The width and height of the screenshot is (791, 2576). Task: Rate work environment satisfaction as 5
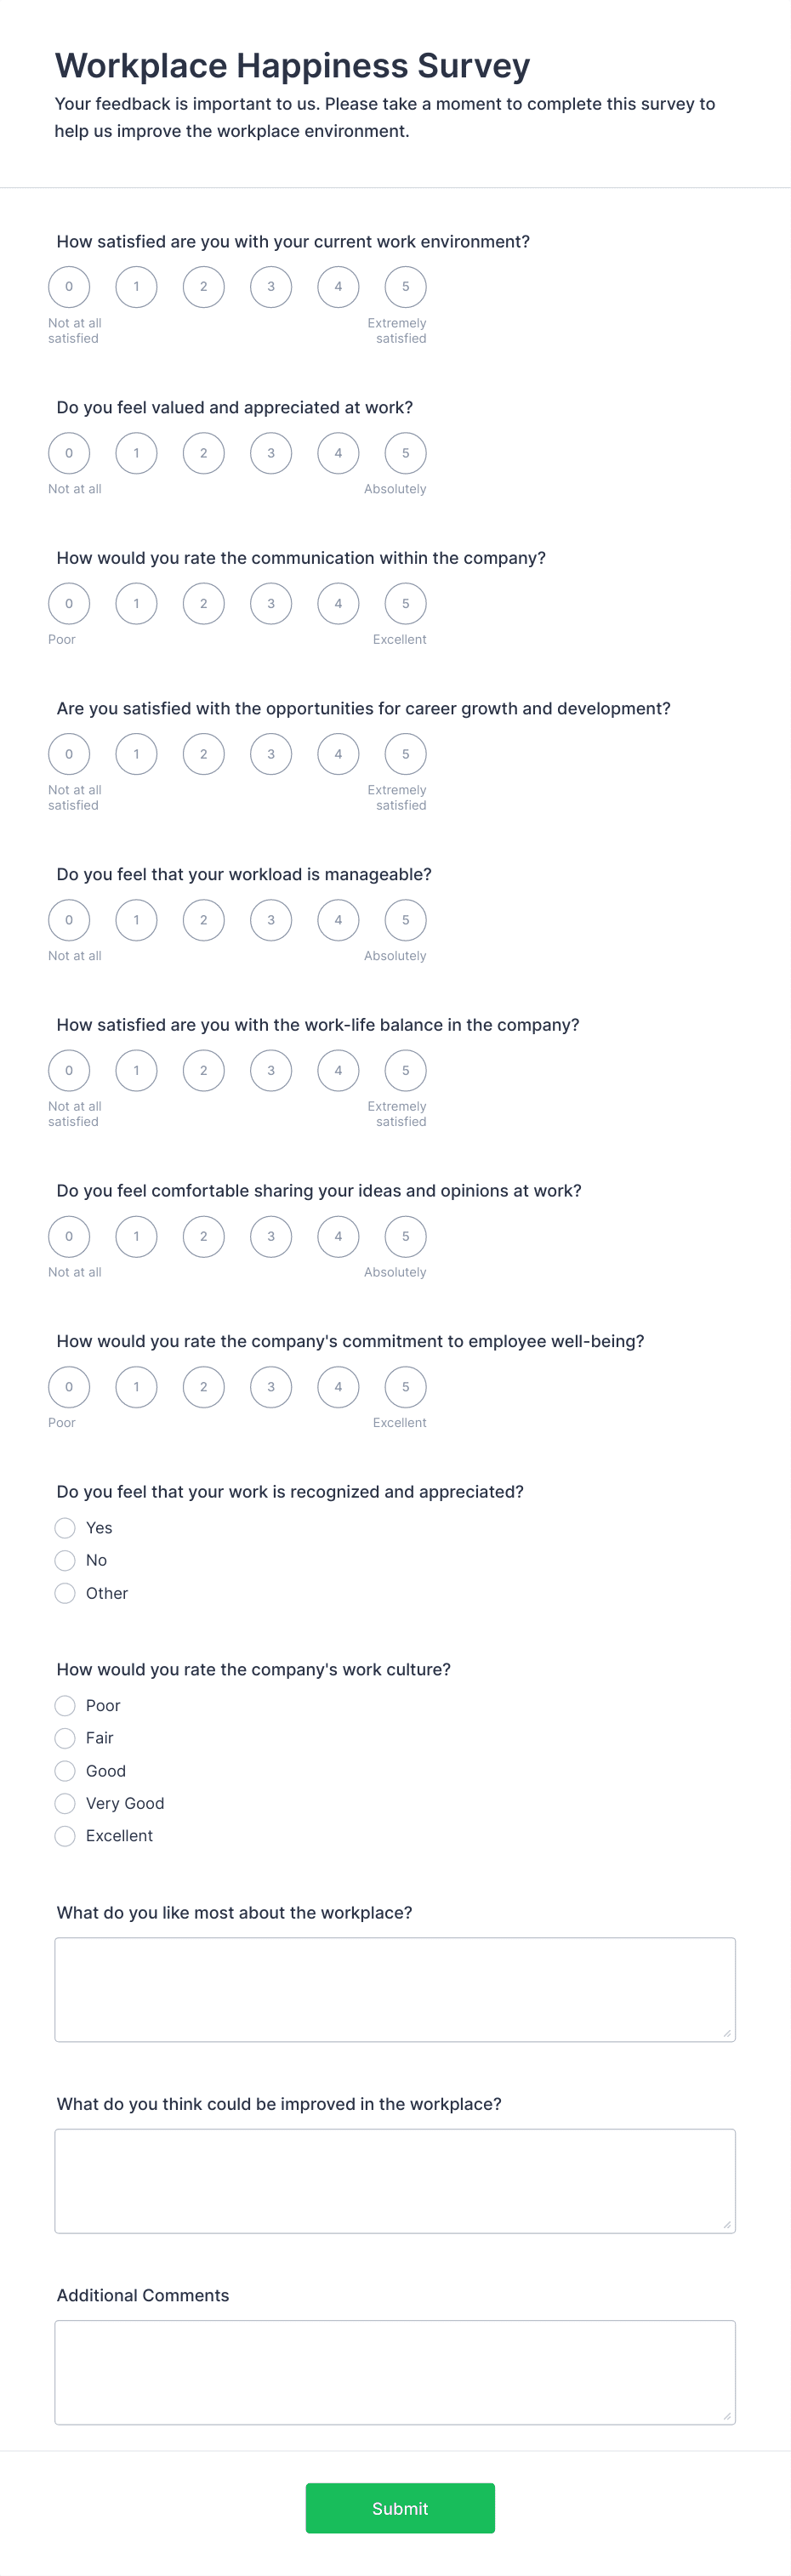pyautogui.click(x=405, y=286)
